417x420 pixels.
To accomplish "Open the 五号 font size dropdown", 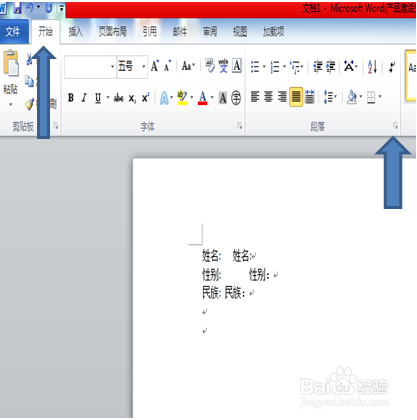I will [x=144, y=67].
